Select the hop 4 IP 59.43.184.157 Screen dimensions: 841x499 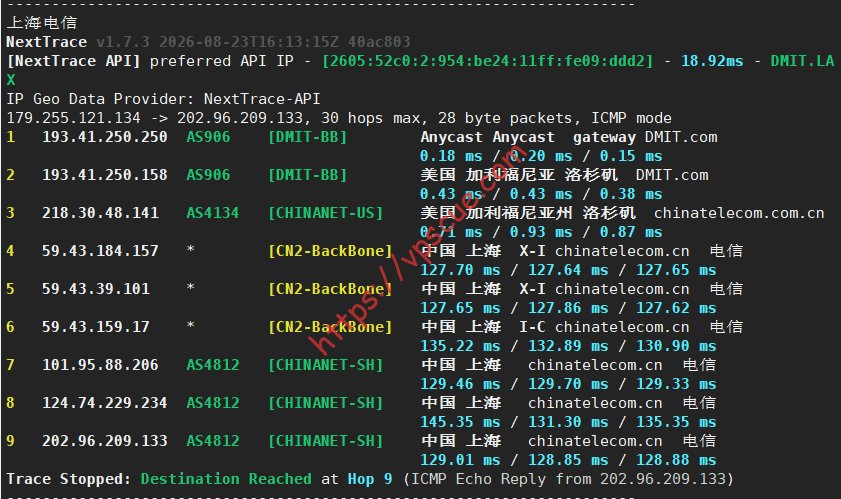(x=100, y=251)
